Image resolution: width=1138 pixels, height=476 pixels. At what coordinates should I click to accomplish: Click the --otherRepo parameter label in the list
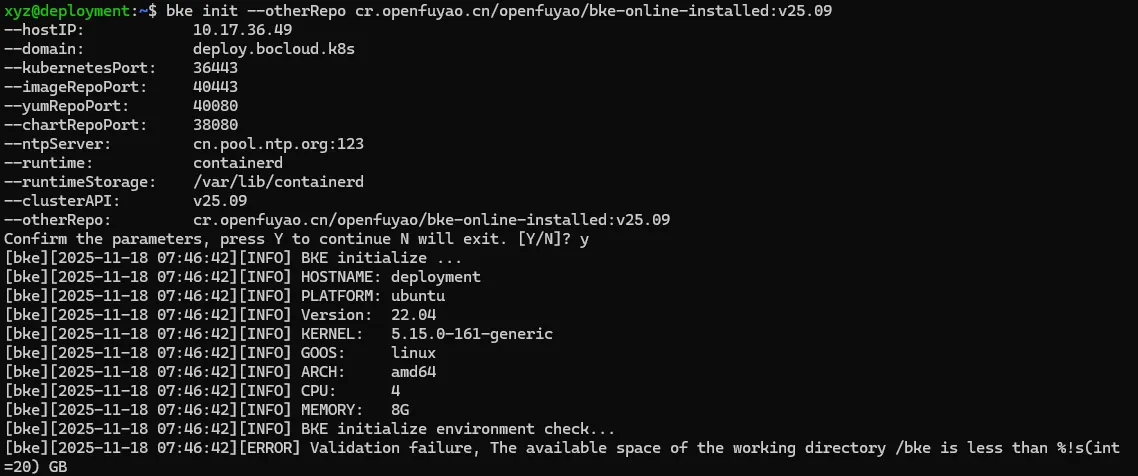click(52, 219)
